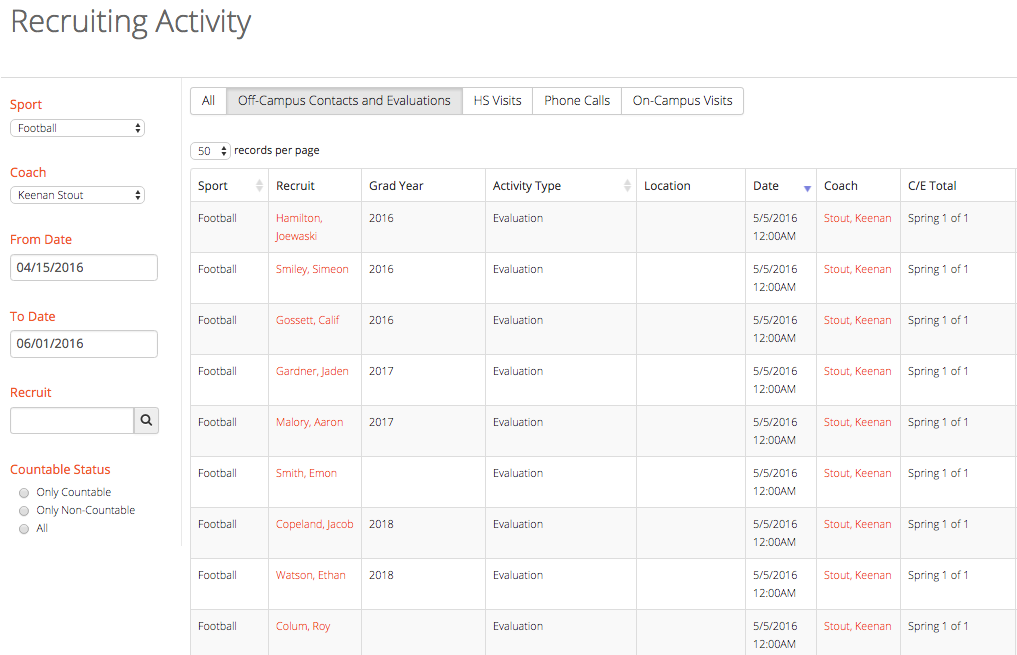The width and height of the screenshot is (1017, 655).
Task: Click date 5/5/2016 in Malory row
Action: [775, 422]
